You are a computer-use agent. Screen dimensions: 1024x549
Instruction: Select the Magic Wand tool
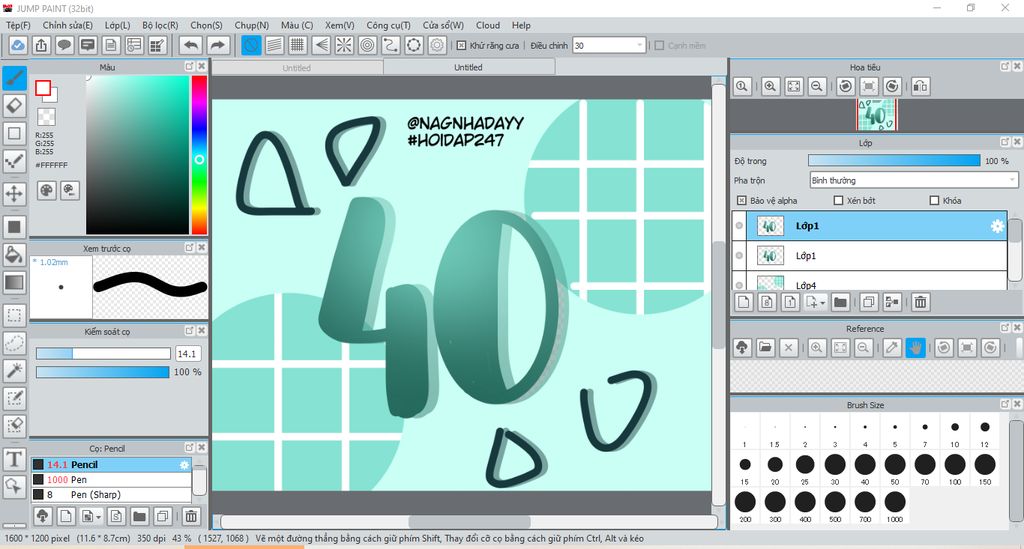tap(14, 370)
